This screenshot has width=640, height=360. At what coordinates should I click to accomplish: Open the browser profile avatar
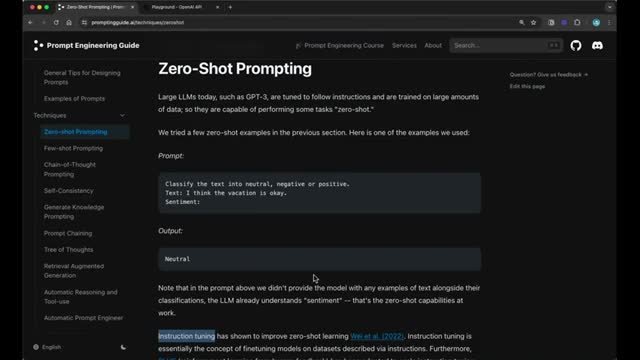(x=596, y=22)
